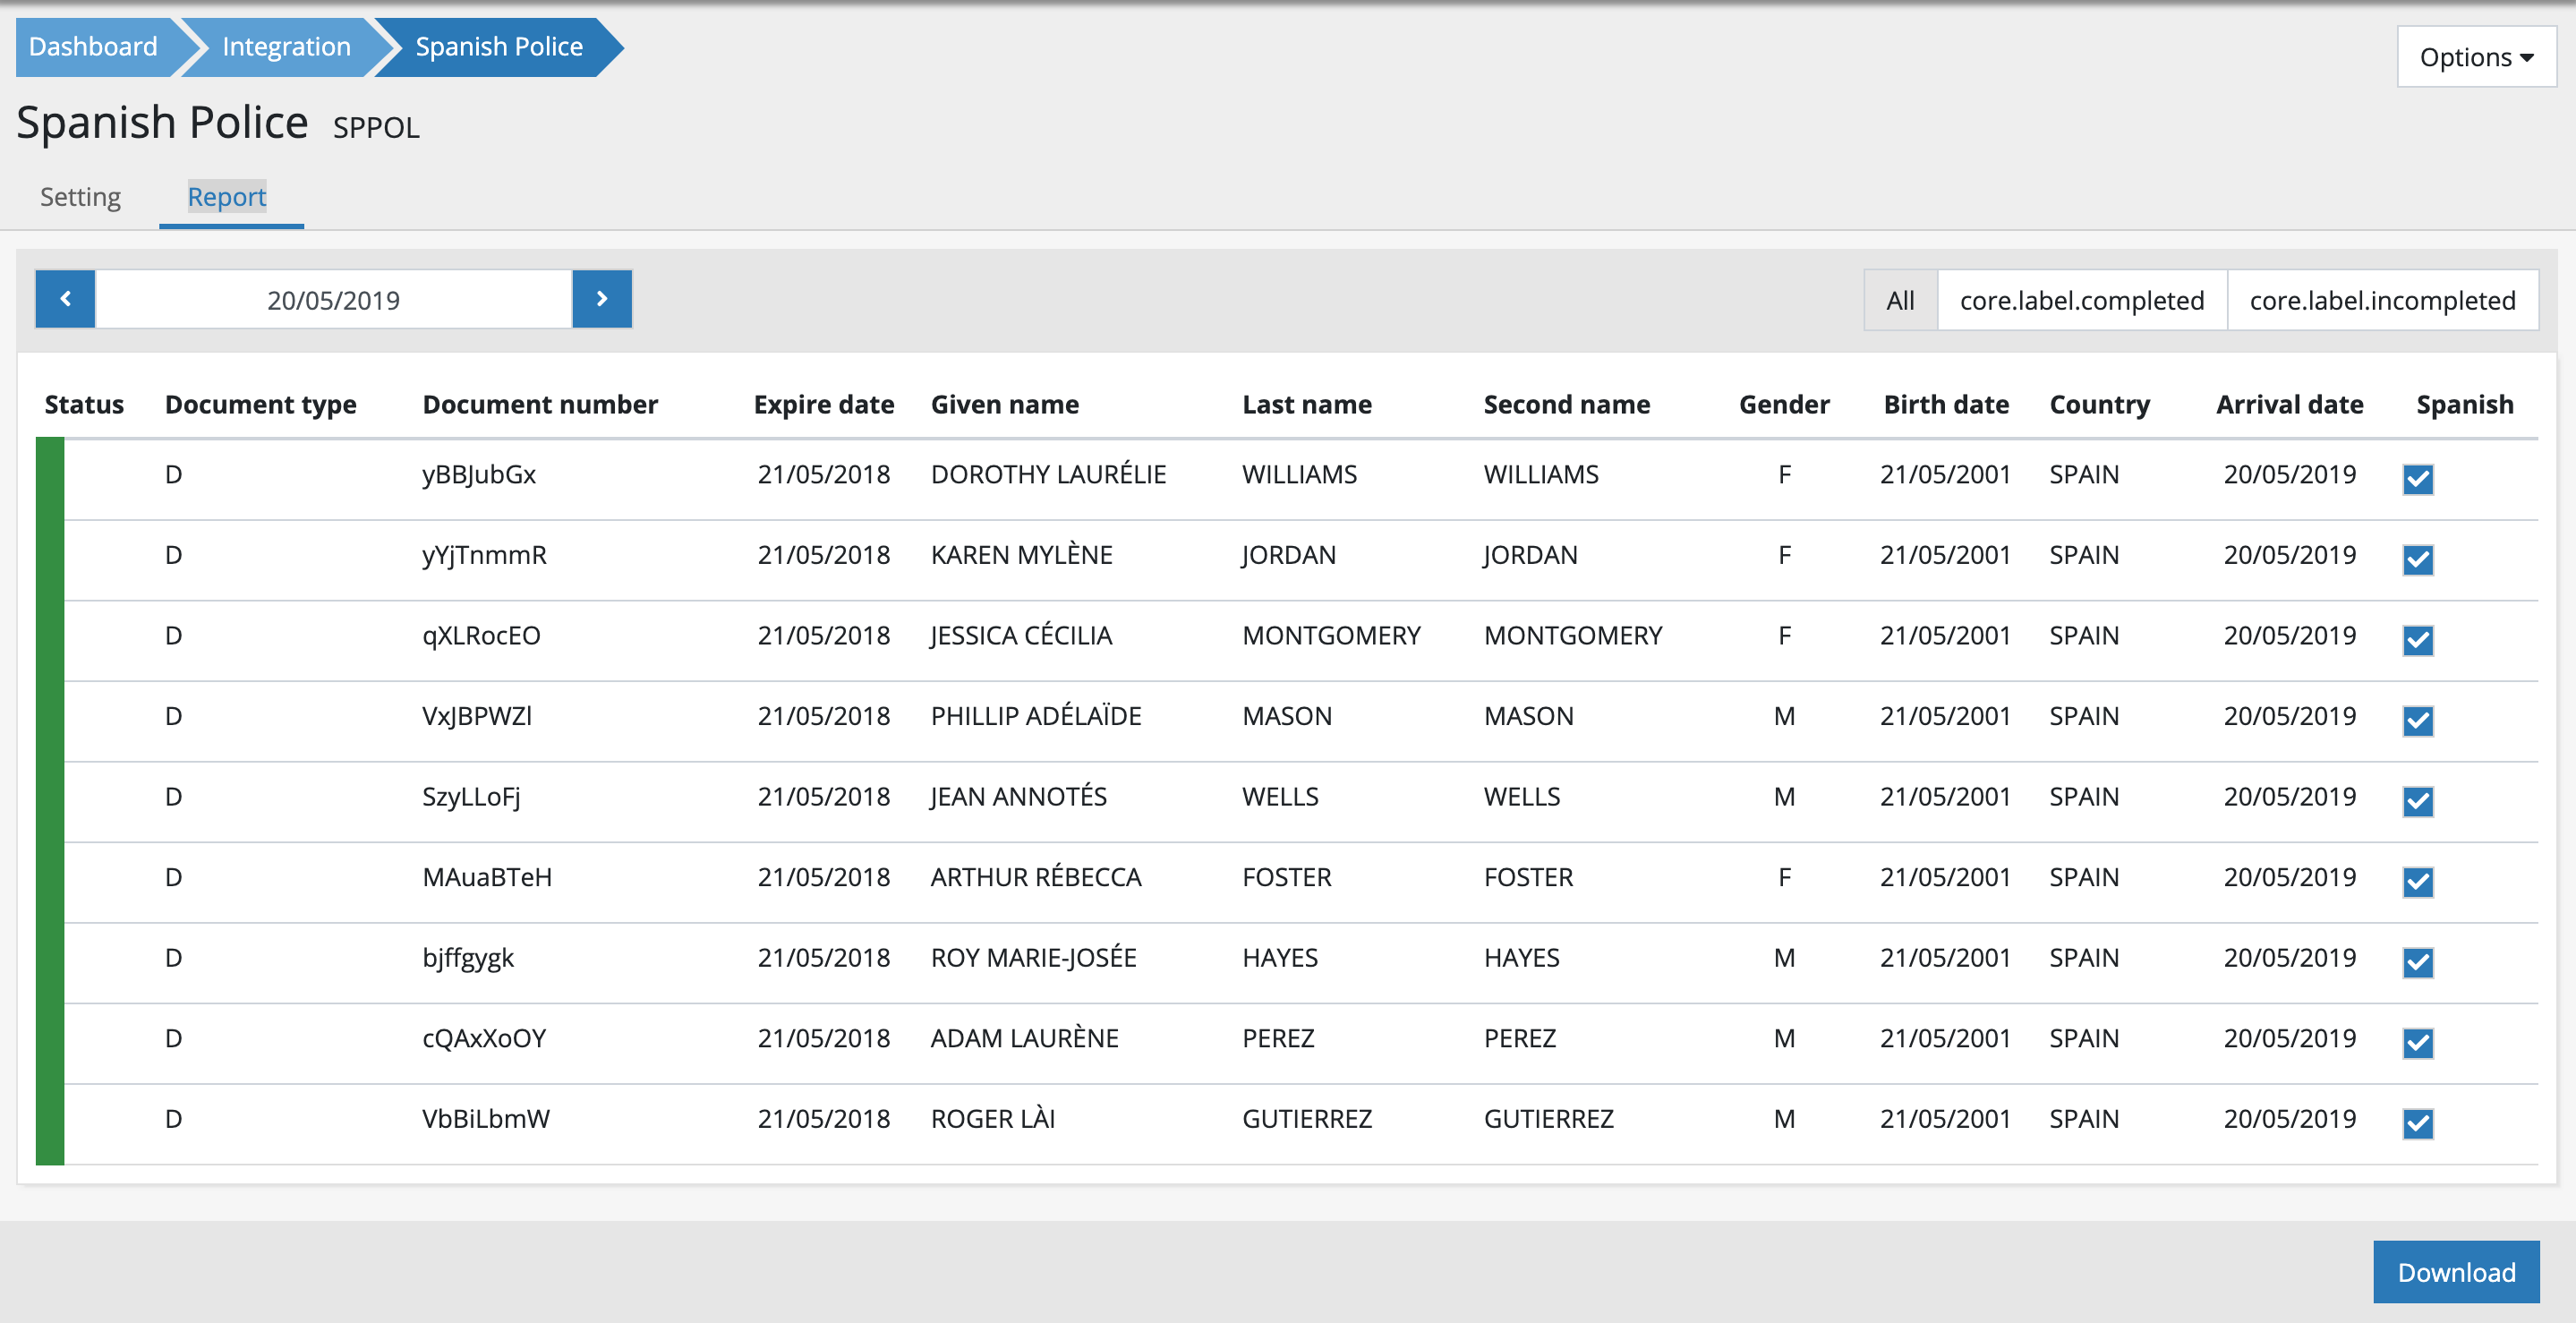The width and height of the screenshot is (2576, 1323).
Task: Toggle Spanish checkbox for Arthur Rébecca row
Action: 2417,882
